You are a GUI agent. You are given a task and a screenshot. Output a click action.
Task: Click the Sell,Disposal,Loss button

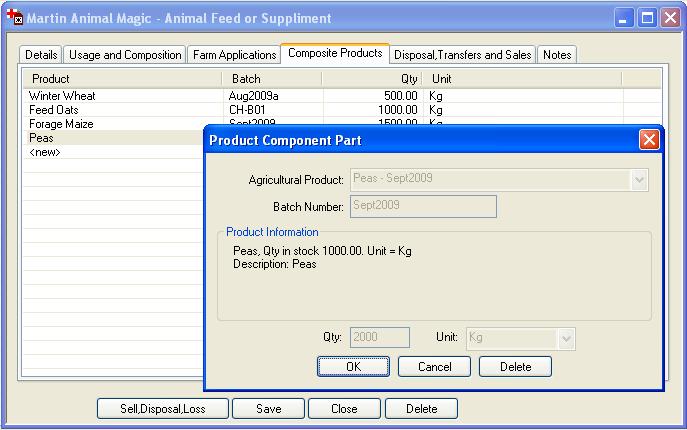pos(162,408)
